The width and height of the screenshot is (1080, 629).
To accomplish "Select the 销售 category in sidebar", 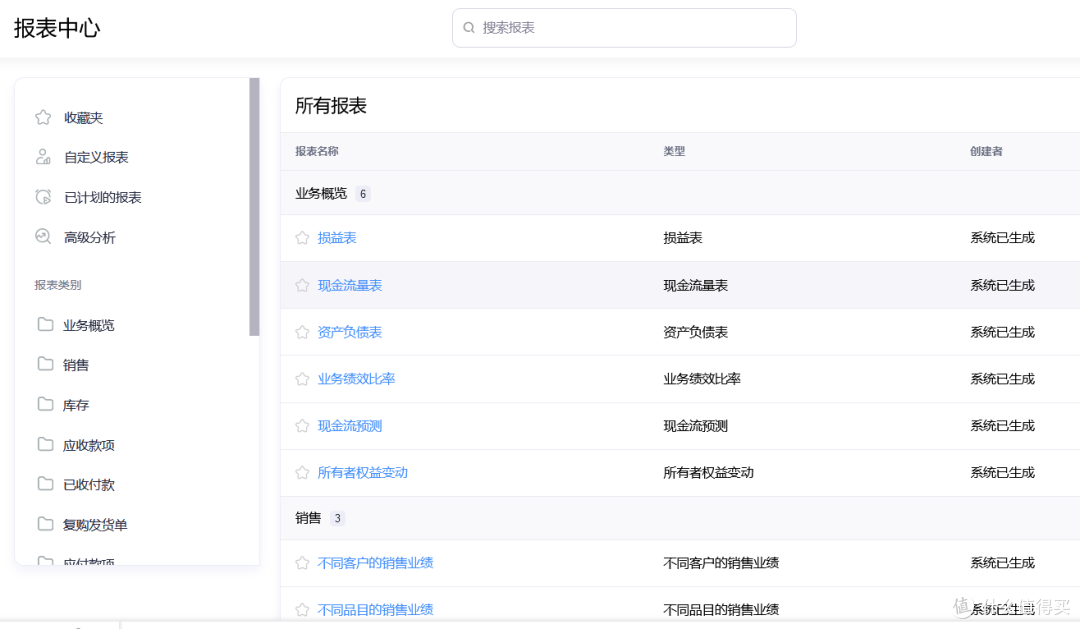I will [x=76, y=365].
